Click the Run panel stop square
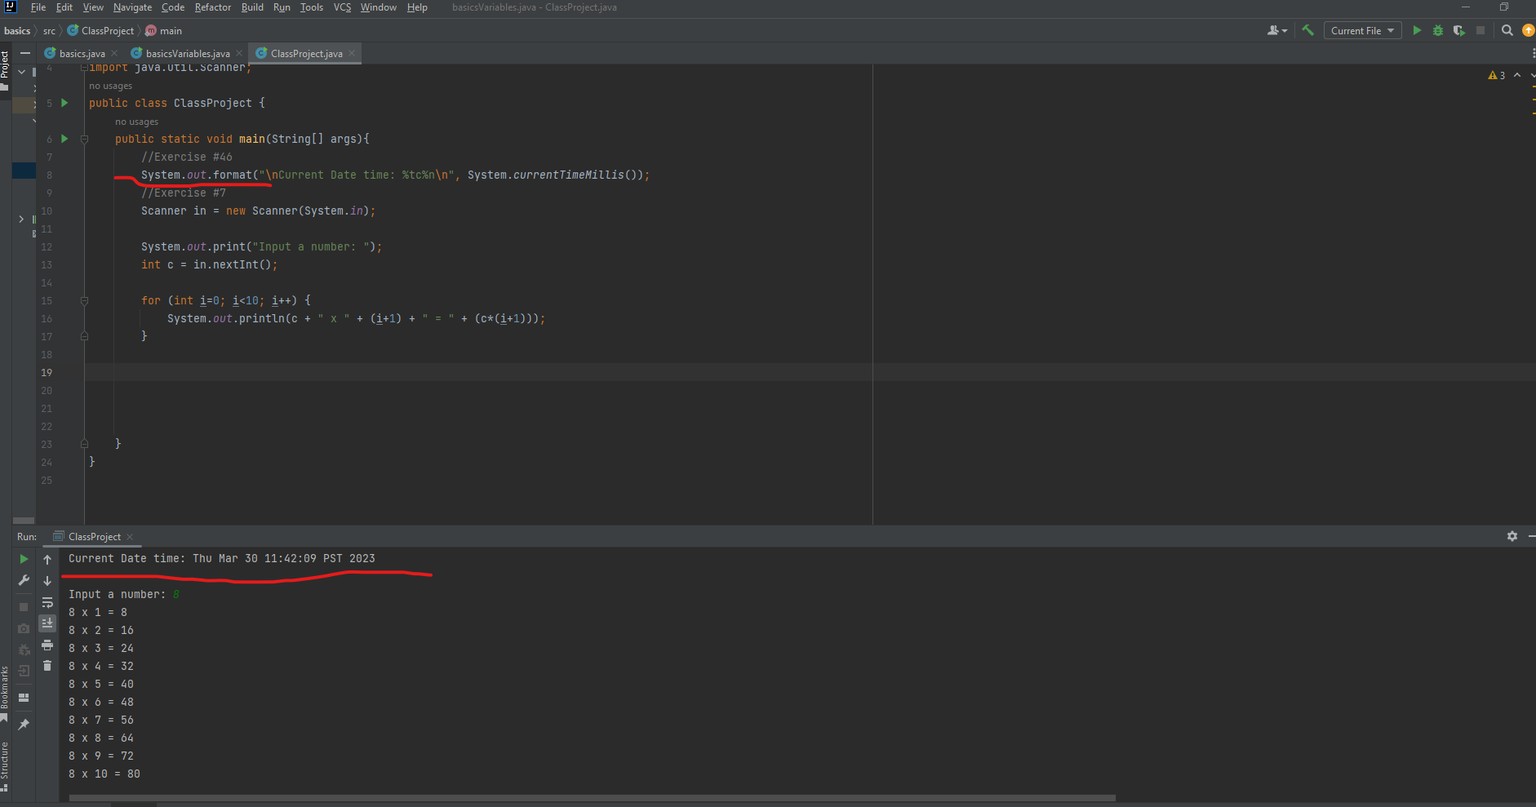1536x807 pixels. [24, 607]
